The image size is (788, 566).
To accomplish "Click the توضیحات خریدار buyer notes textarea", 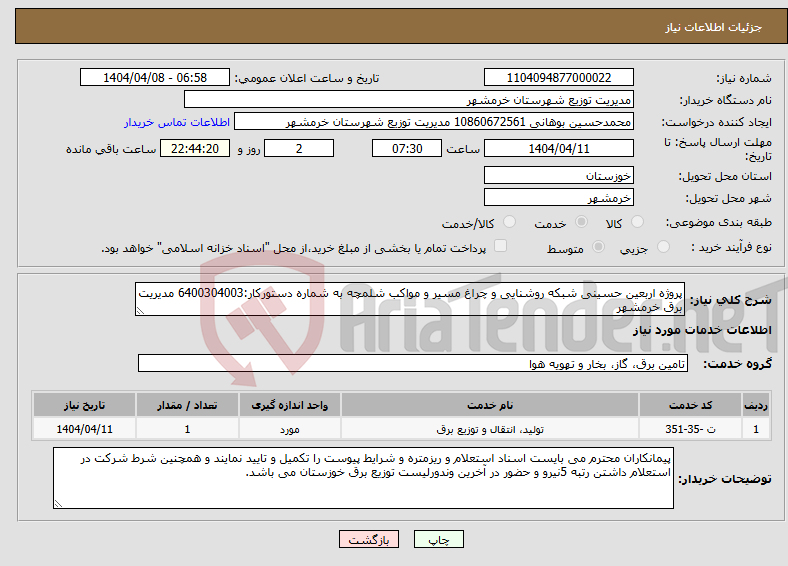I will [363, 478].
